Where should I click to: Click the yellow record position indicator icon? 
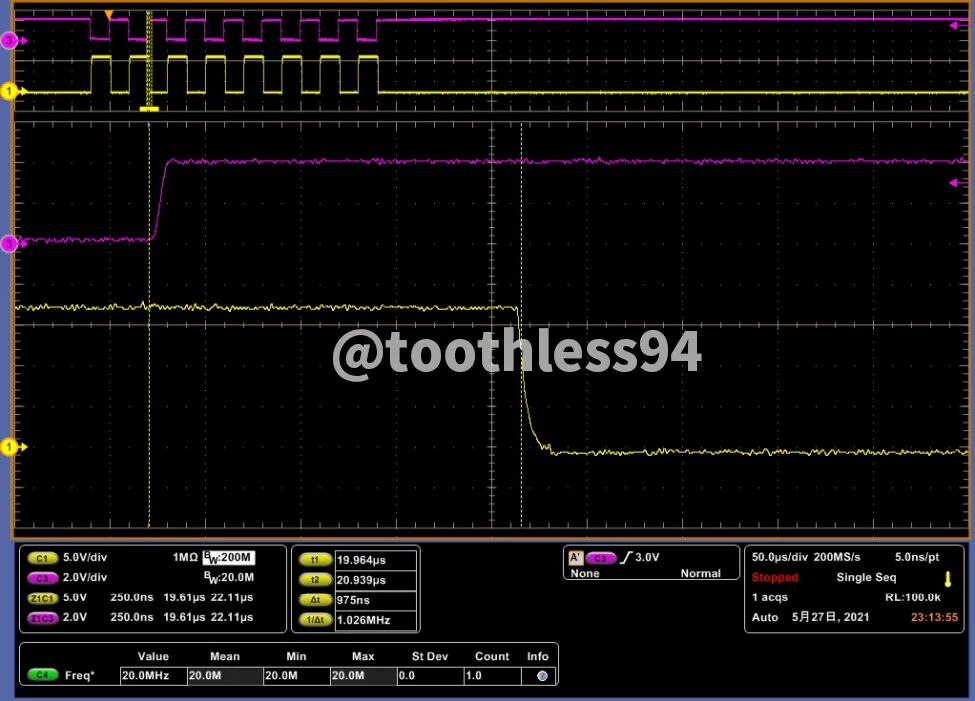(948, 580)
